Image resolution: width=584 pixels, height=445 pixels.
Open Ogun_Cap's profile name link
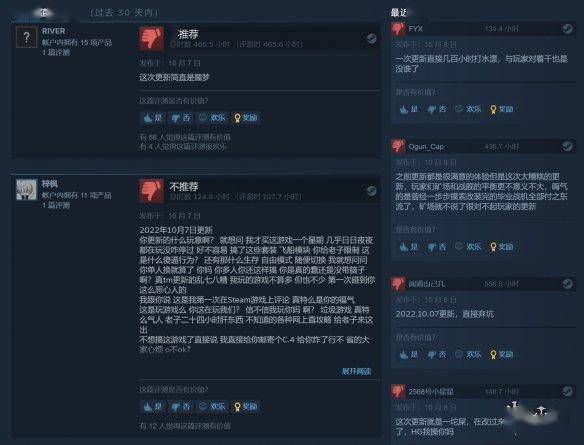426,147
